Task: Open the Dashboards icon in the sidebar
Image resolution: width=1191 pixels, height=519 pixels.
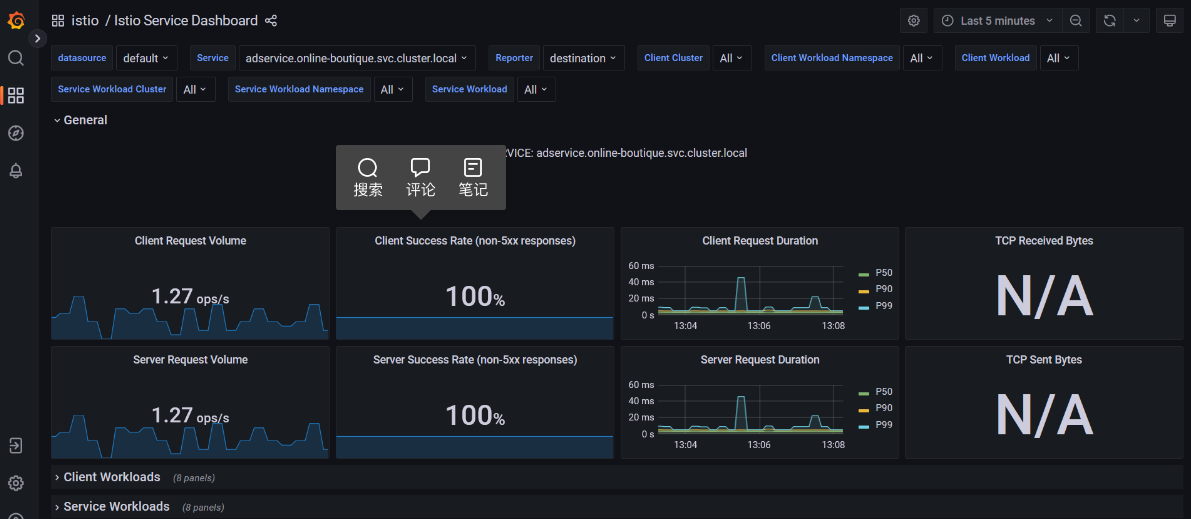Action: (x=16, y=96)
